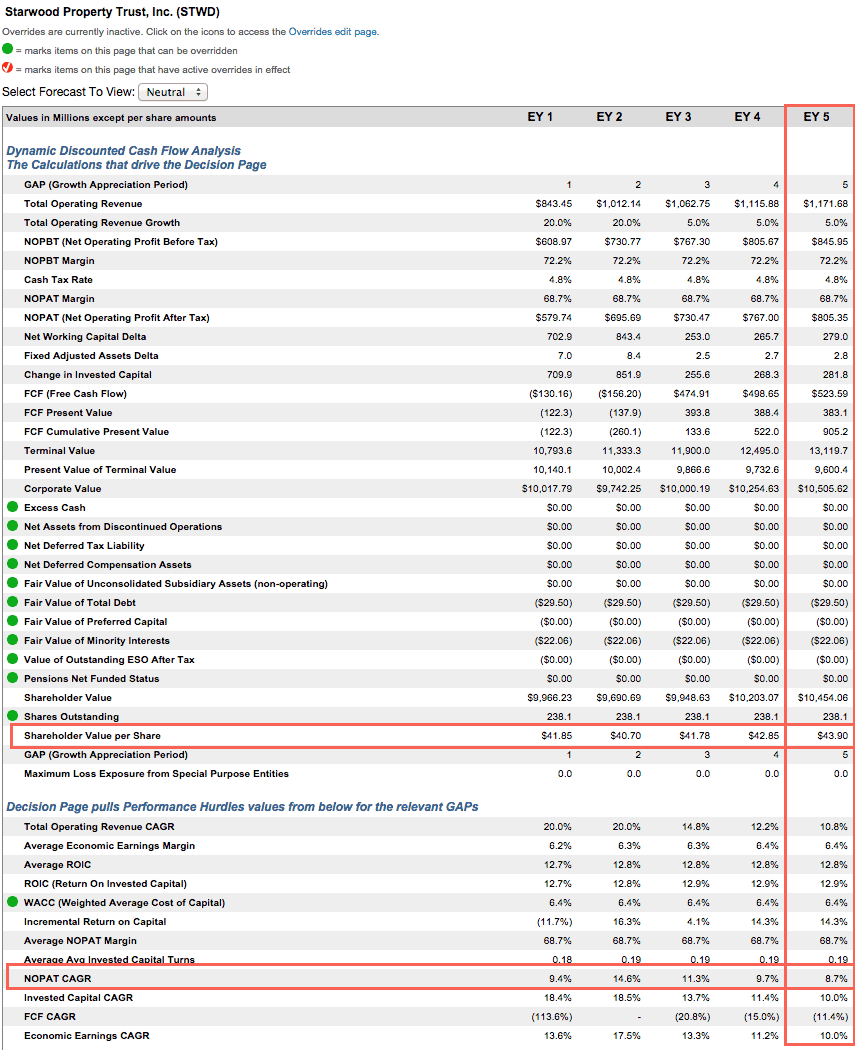This screenshot has width=855, height=1050.
Task: Click the Economic Earnings CAGR label
Action: 86,1035
